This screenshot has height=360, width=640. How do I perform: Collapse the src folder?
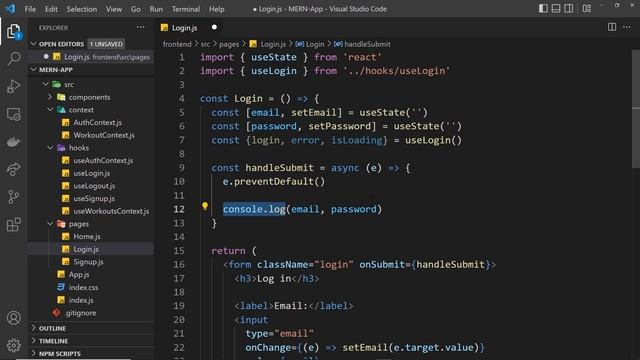(x=46, y=84)
